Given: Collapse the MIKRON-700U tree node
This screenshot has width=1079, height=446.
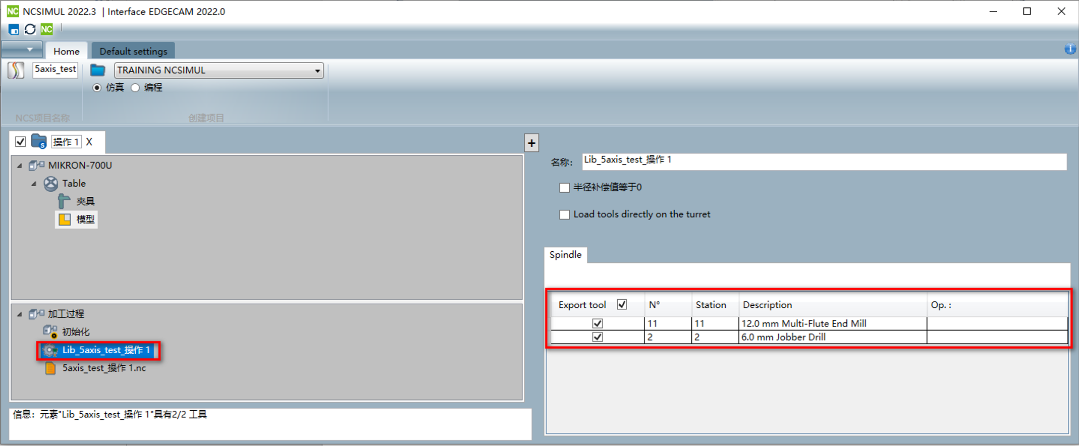Looking at the screenshot, I should tap(21, 166).
